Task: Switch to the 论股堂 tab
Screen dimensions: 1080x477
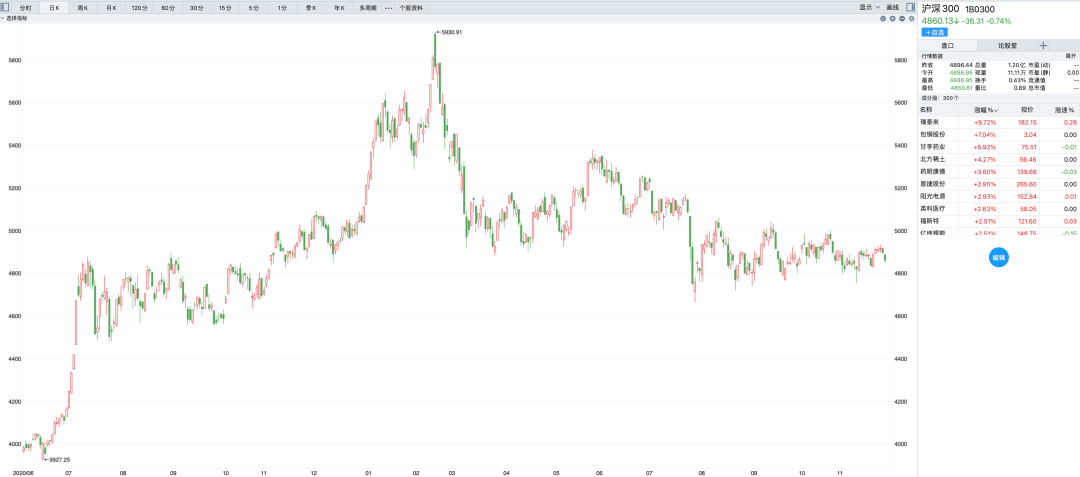Action: pyautogui.click(x=1006, y=45)
